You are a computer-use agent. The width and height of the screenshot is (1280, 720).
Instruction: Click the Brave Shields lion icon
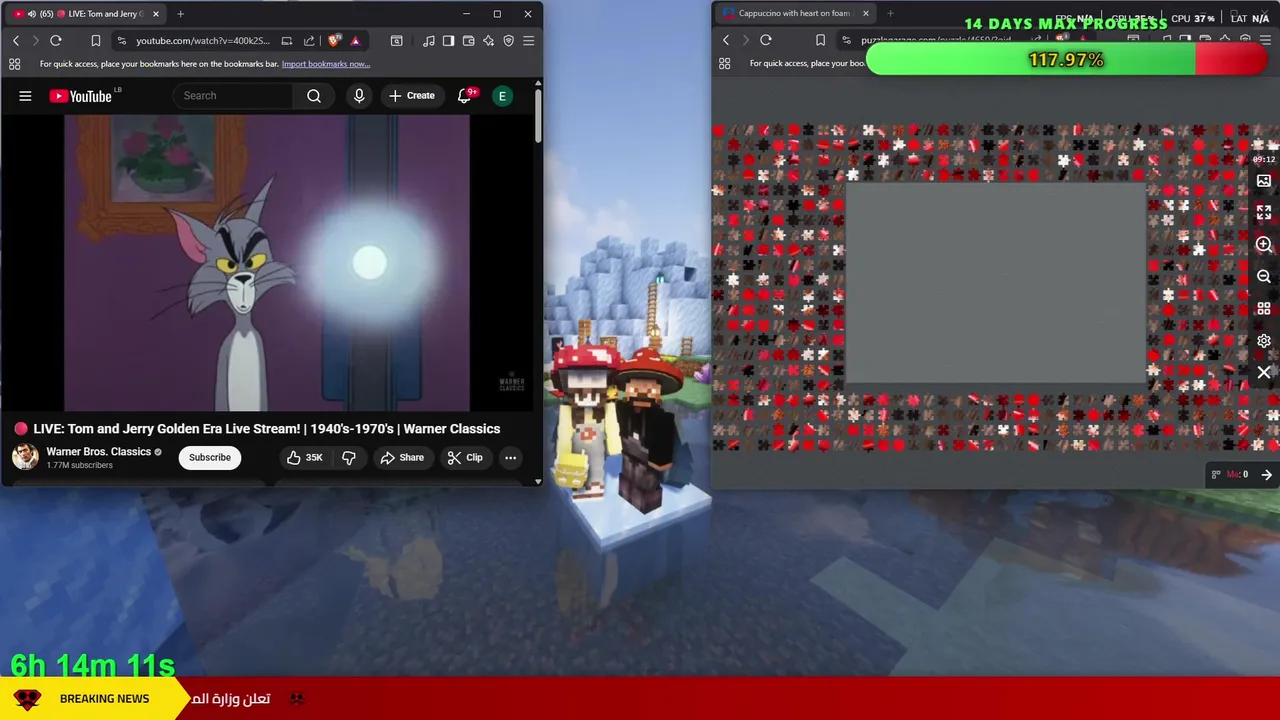click(x=334, y=41)
